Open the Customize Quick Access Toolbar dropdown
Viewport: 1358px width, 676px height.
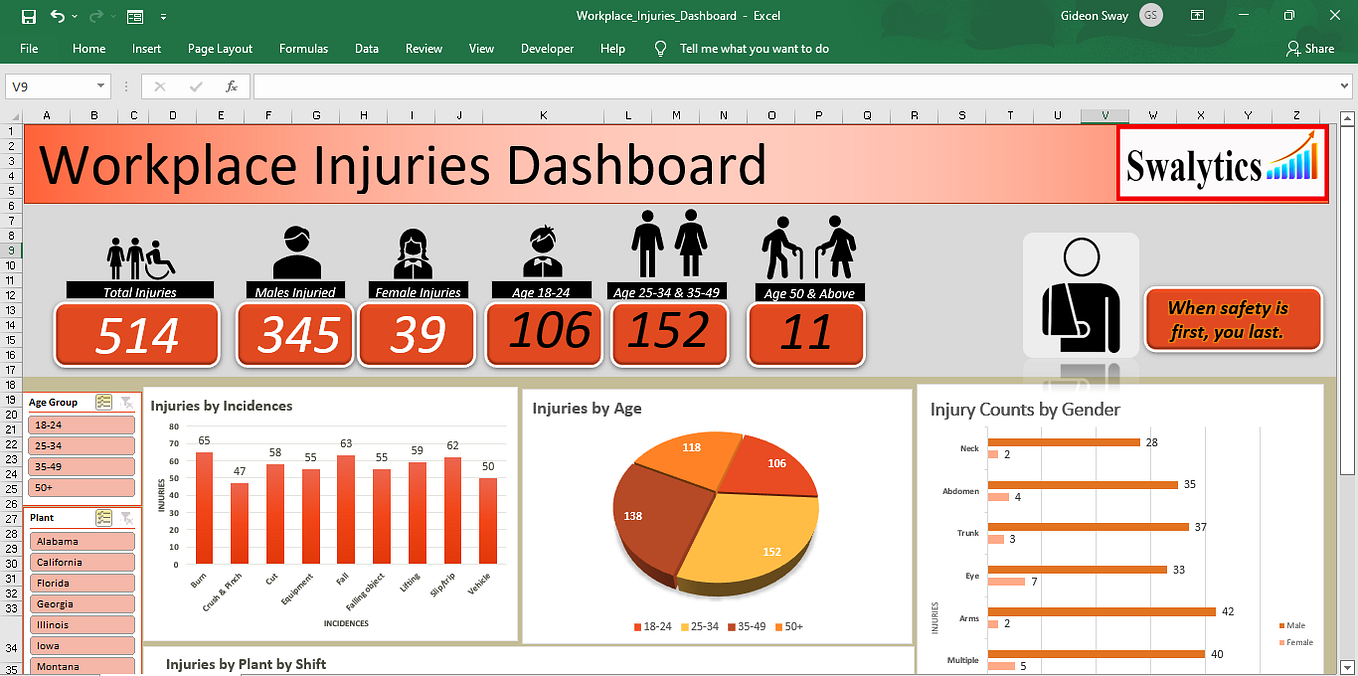click(x=162, y=16)
